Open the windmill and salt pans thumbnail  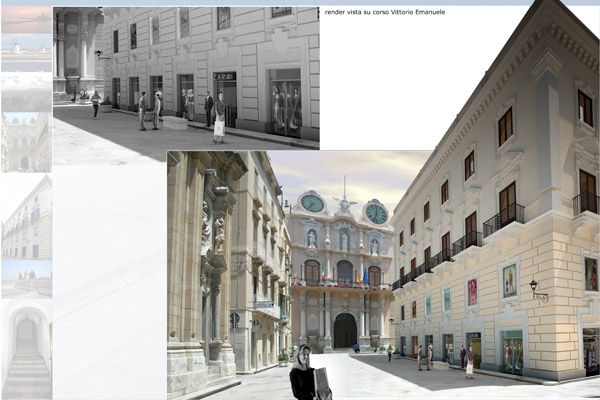point(26,53)
